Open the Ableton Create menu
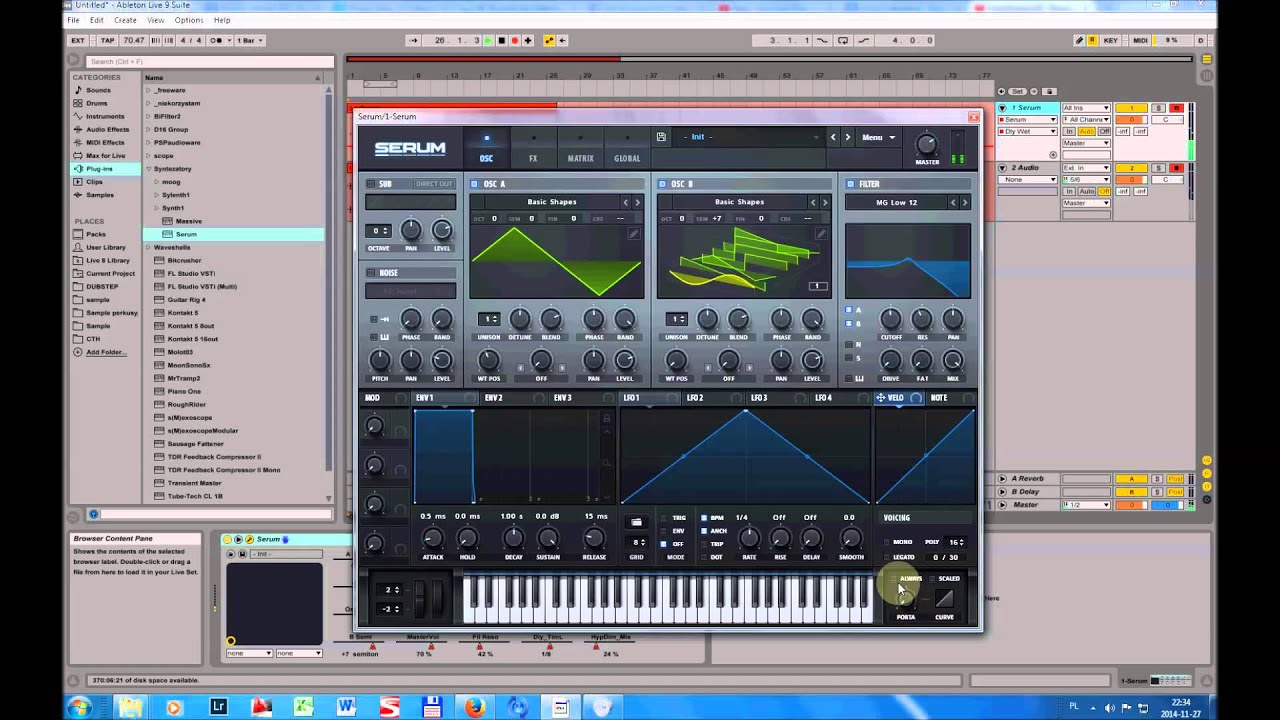This screenshot has height=720, width=1280. 125,20
